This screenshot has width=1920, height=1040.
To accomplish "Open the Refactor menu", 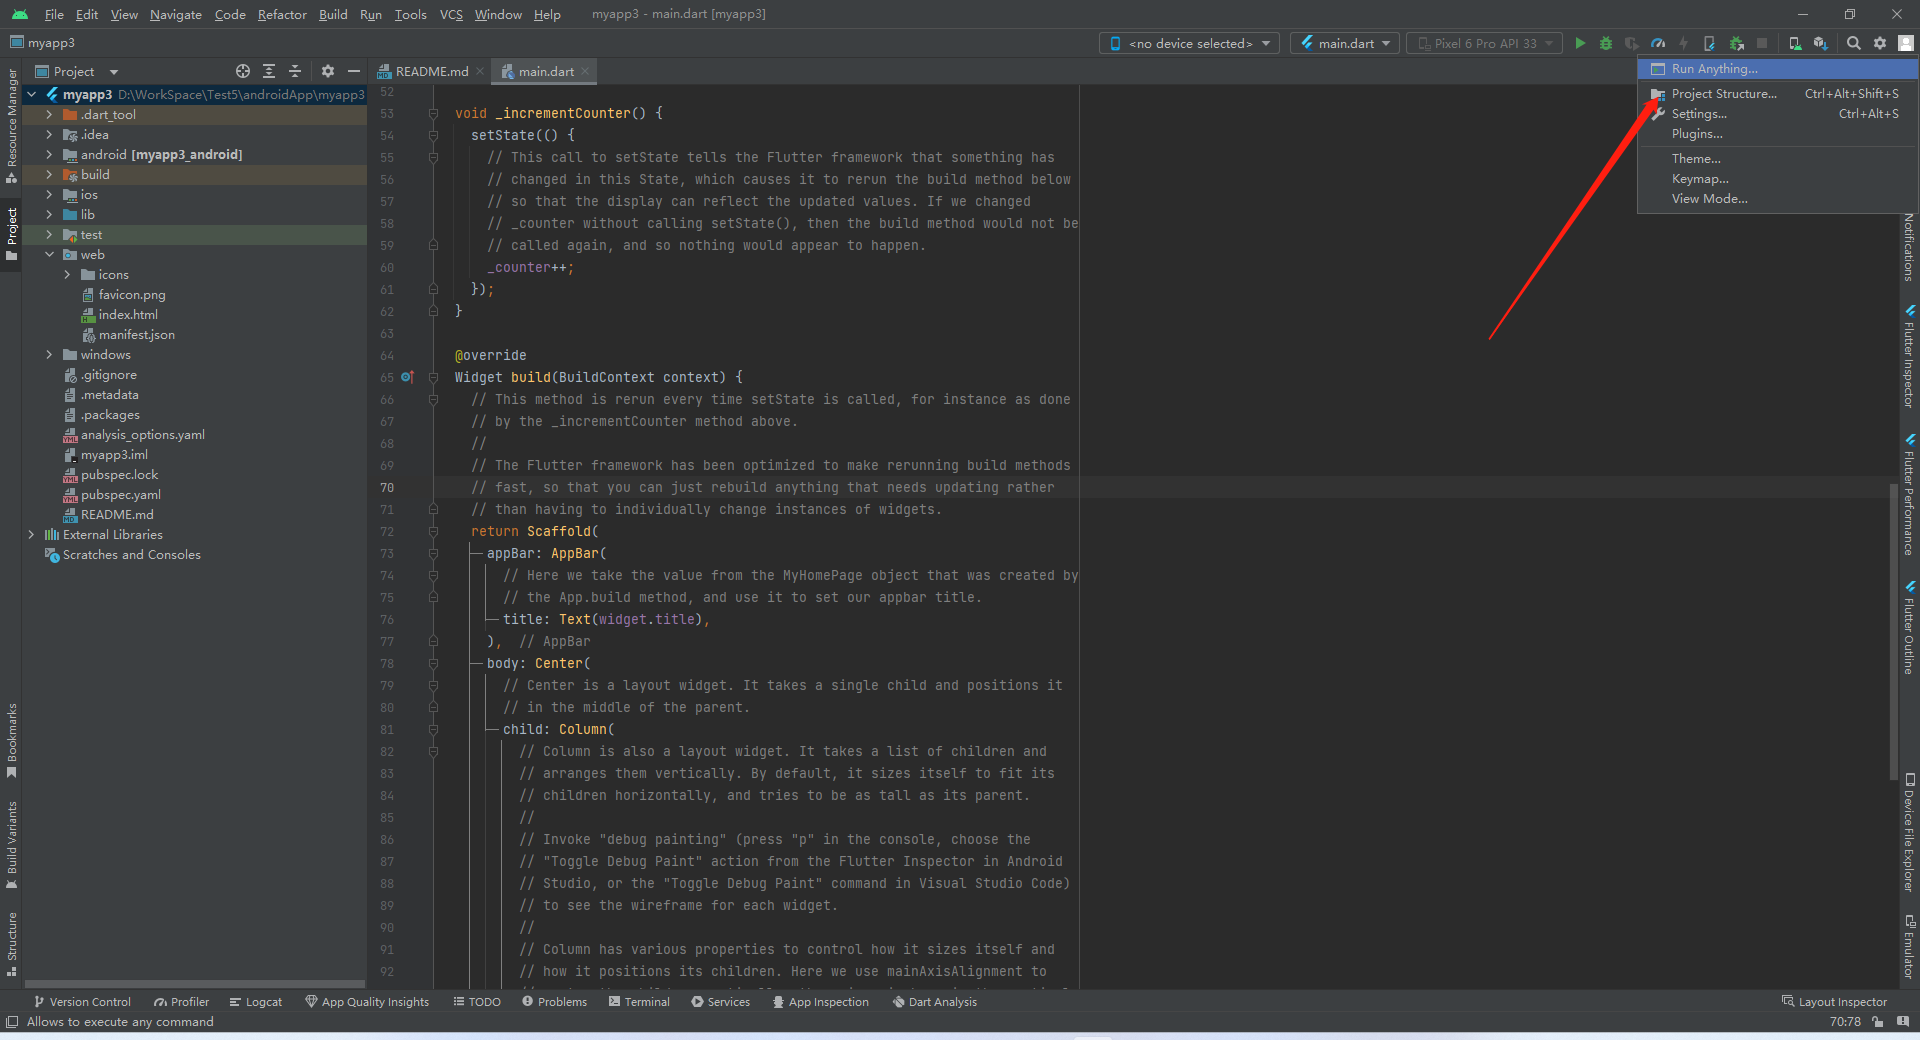I will tap(281, 14).
